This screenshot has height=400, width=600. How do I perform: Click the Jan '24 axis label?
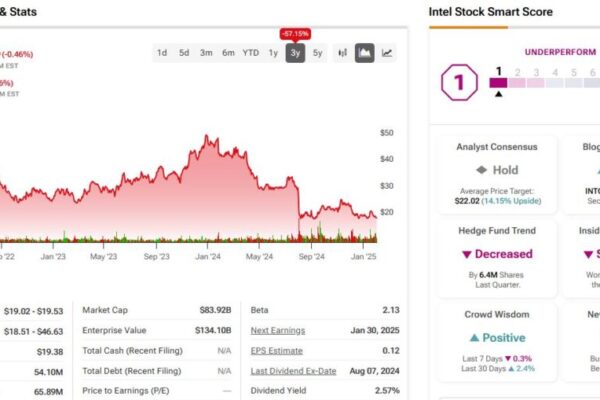point(208,256)
